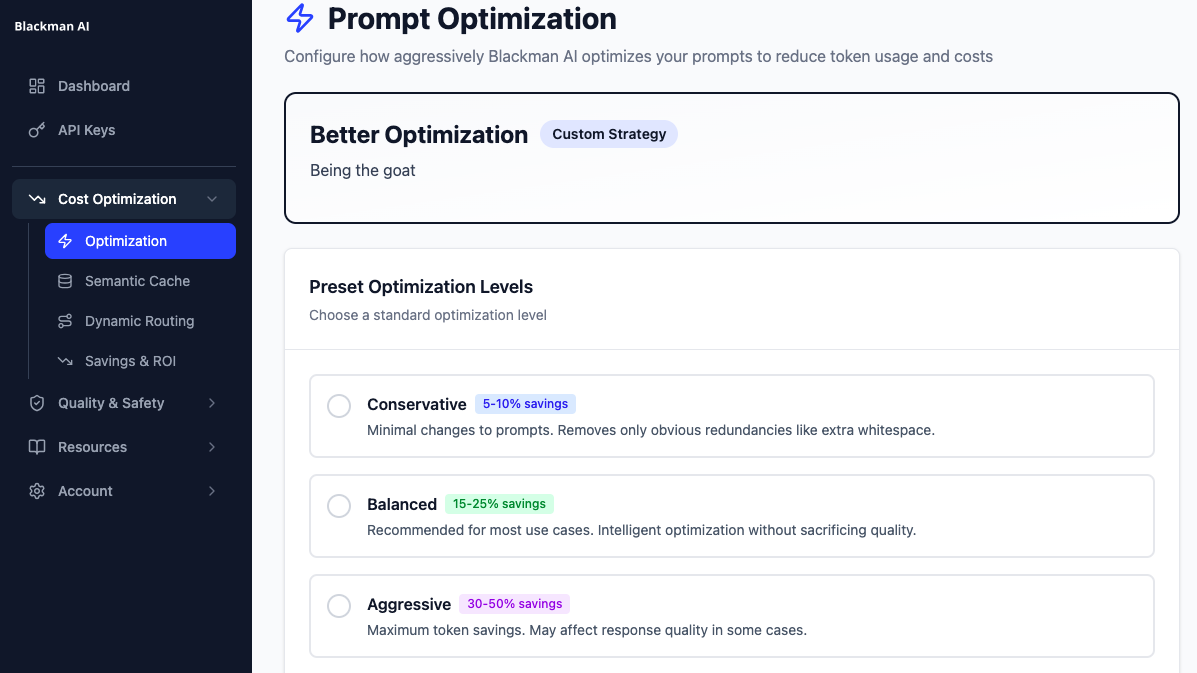Click the Blackman AI logo text
1197x673 pixels.
pos(51,26)
